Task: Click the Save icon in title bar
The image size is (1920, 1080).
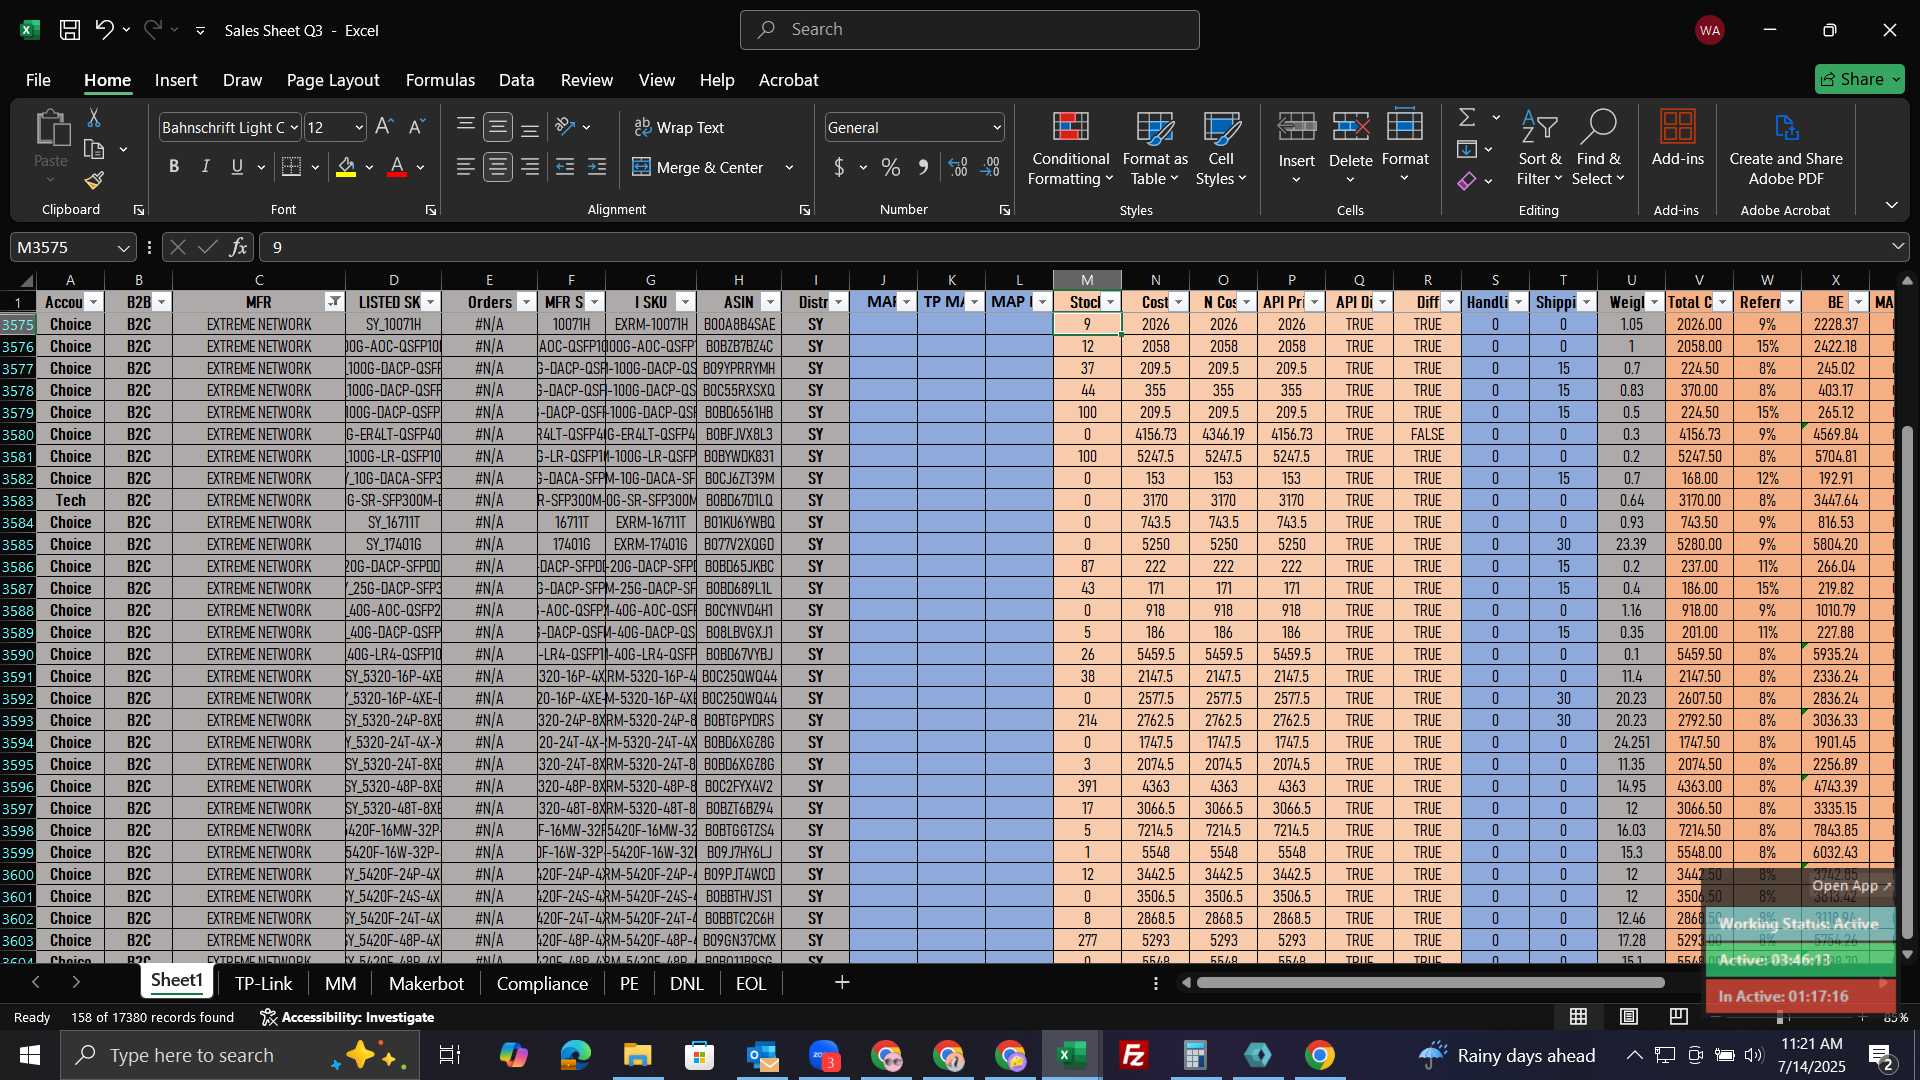Action: tap(70, 30)
